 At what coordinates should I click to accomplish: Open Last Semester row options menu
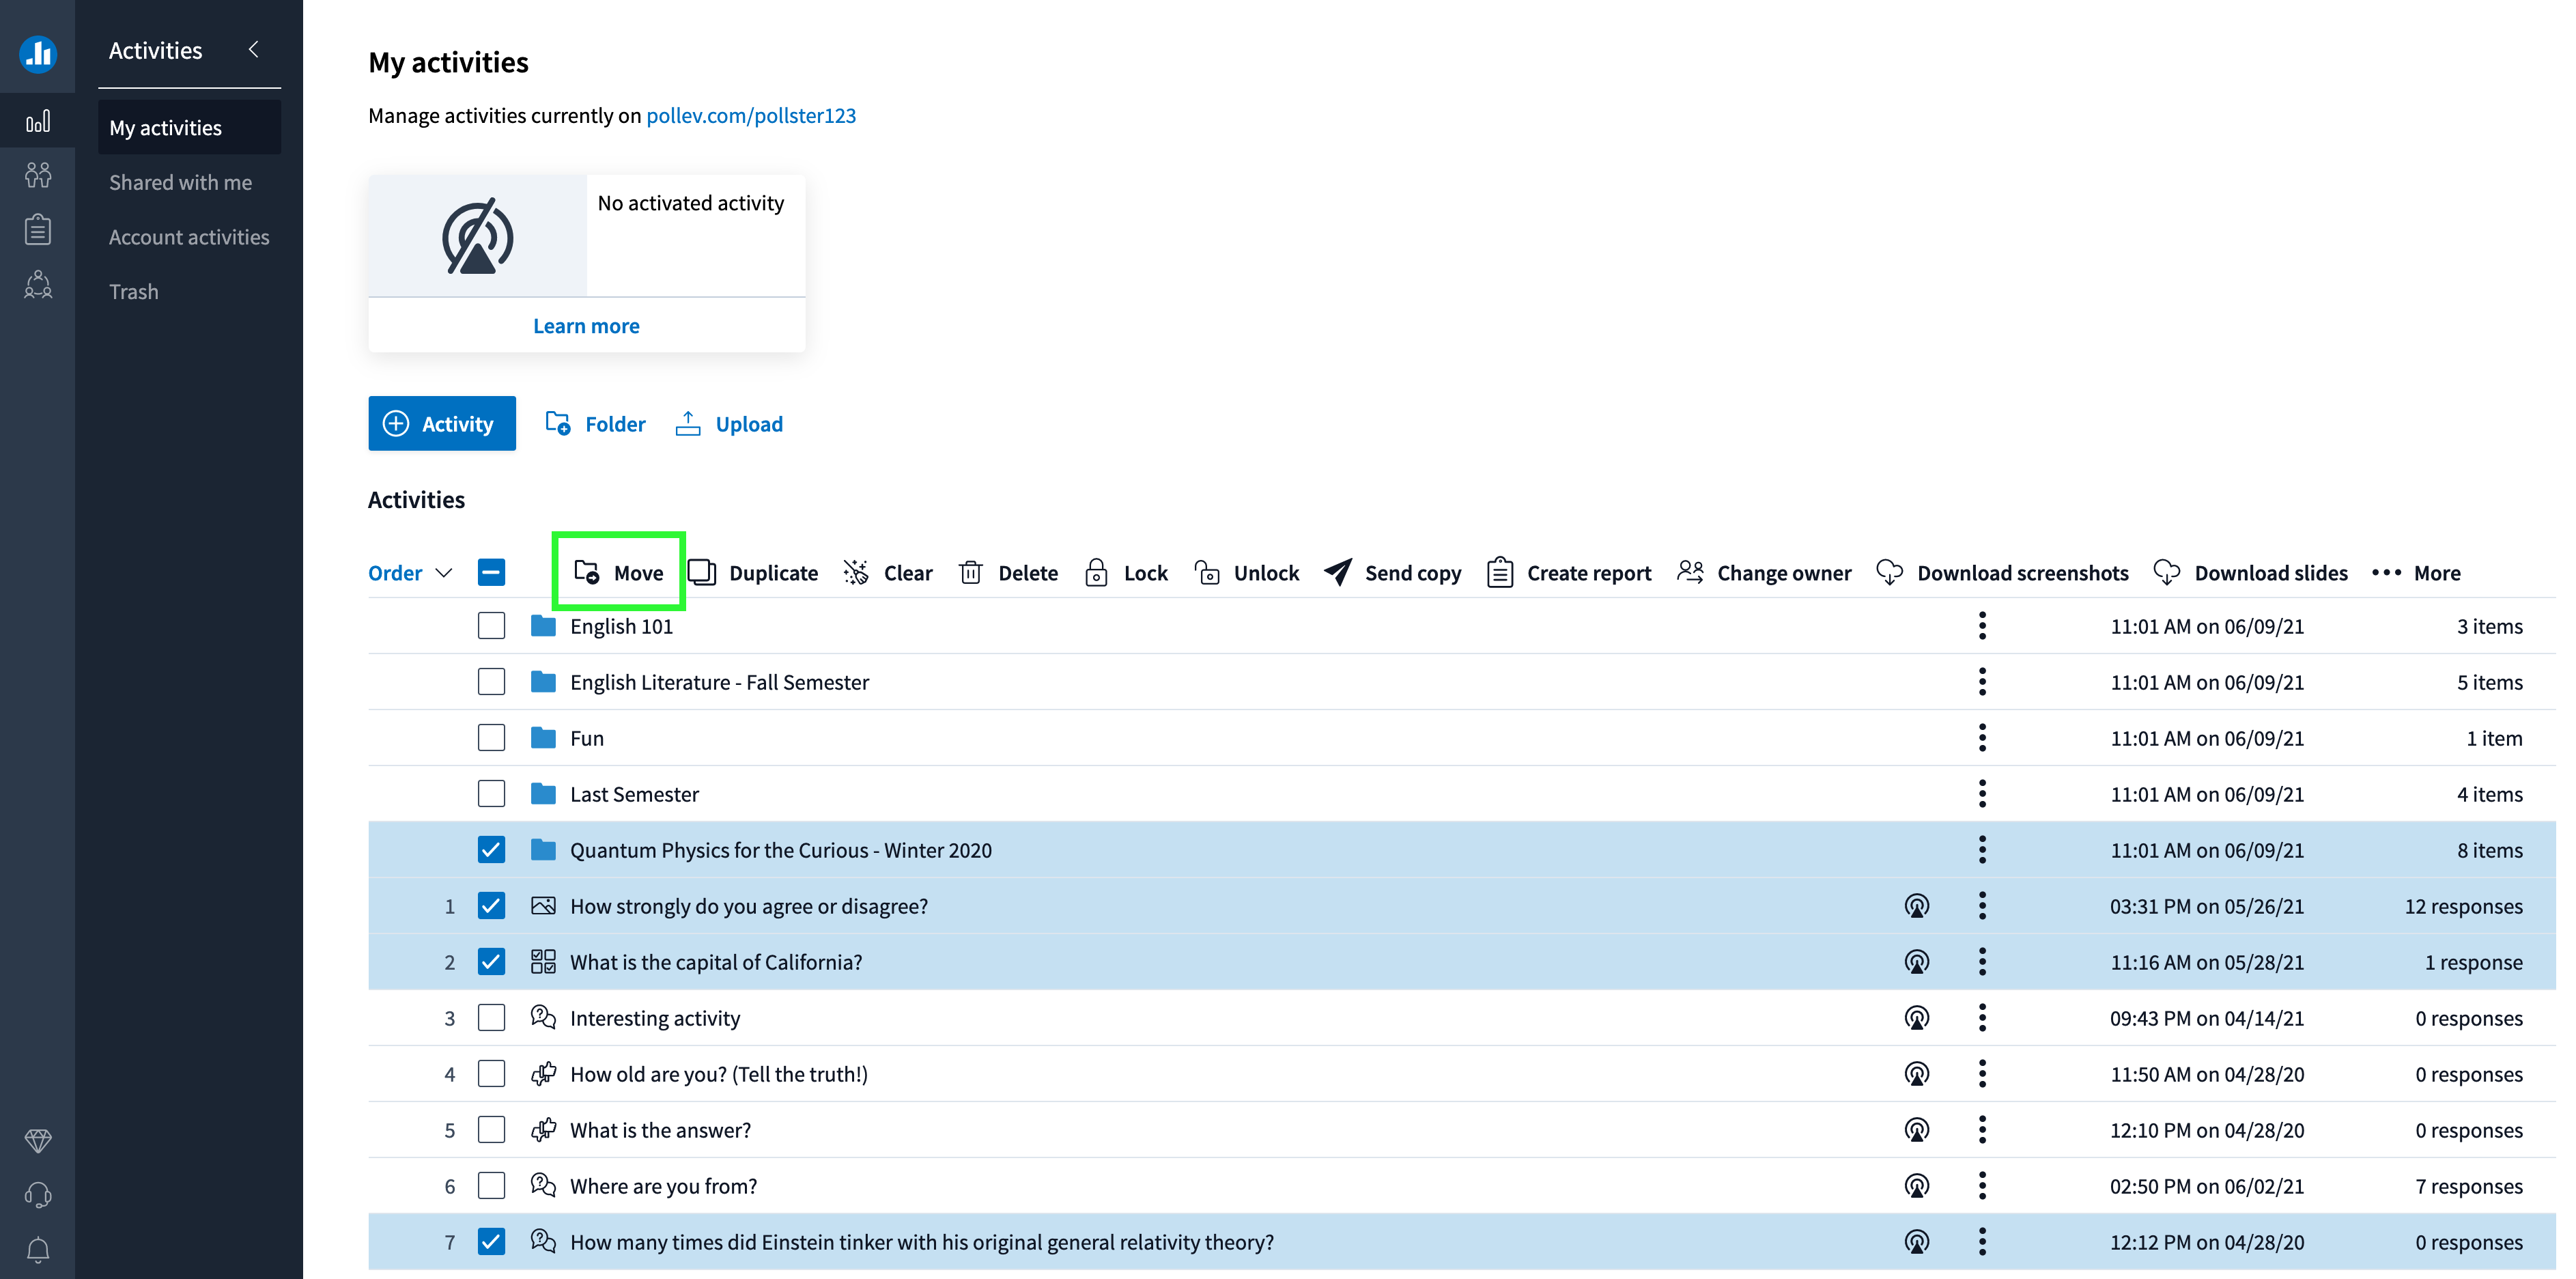tap(1982, 794)
